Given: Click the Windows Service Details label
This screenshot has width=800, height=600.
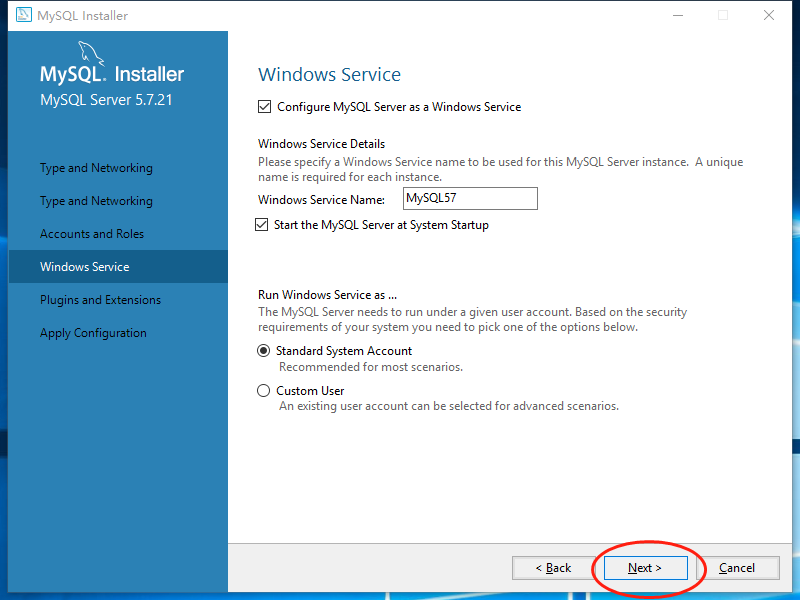Looking at the screenshot, I should [321, 144].
